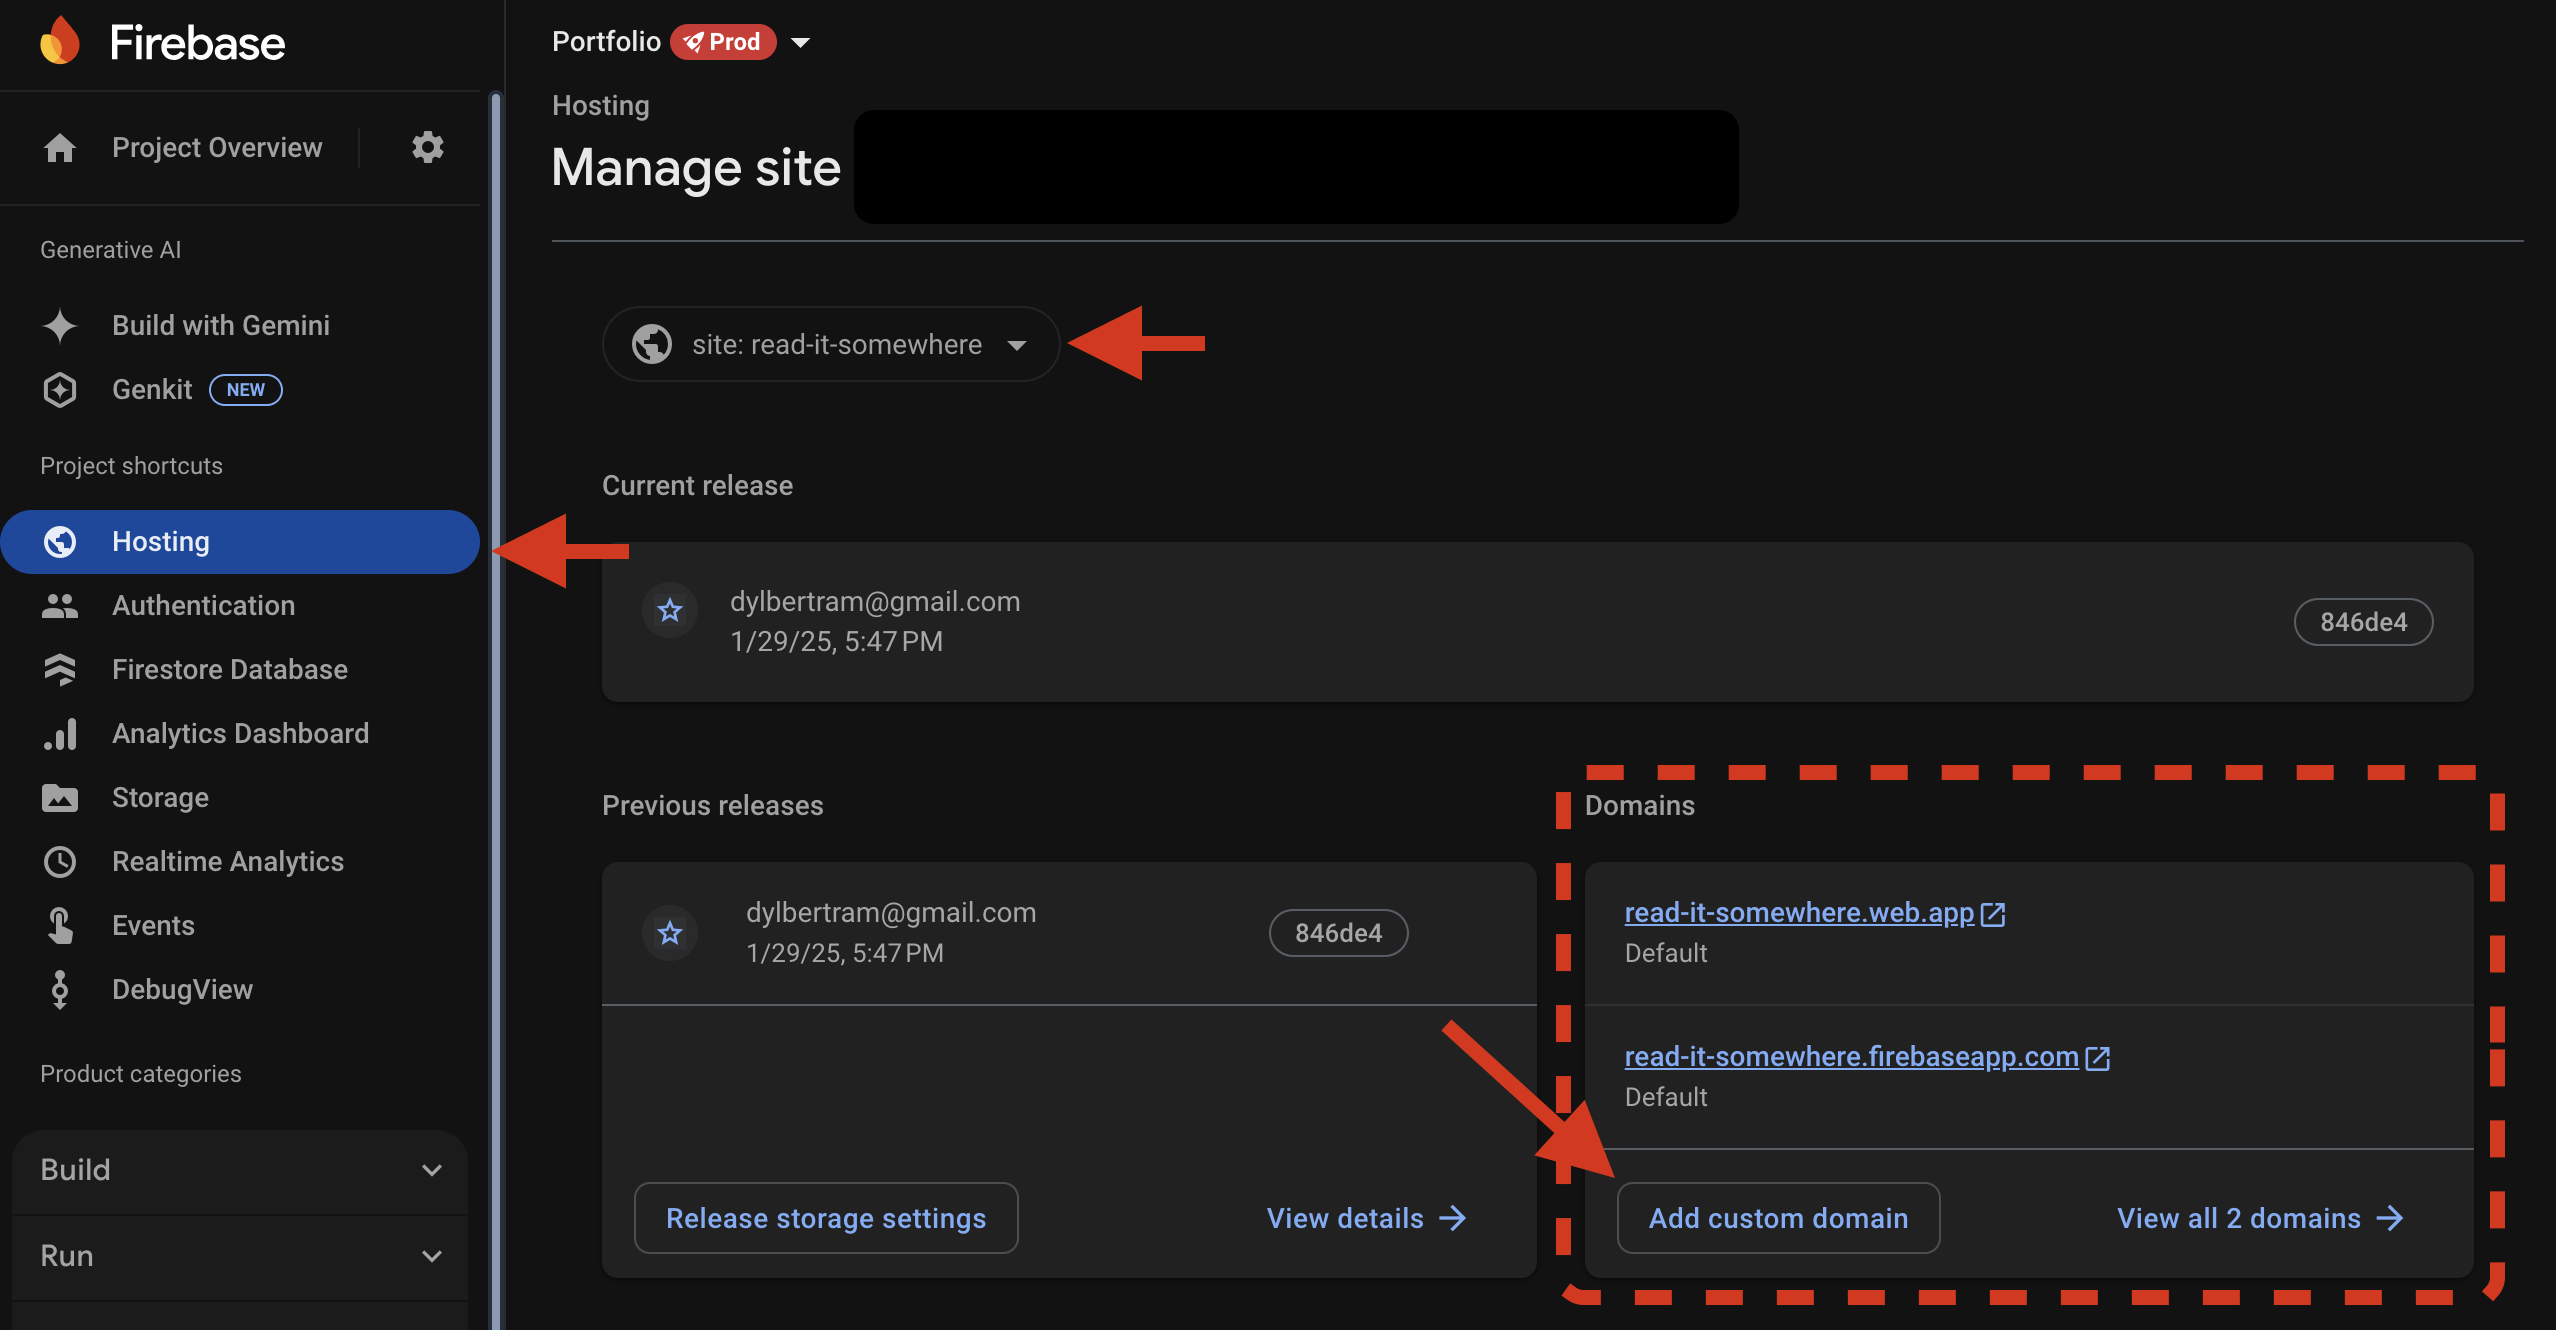Click the Product categories label

(140, 1074)
